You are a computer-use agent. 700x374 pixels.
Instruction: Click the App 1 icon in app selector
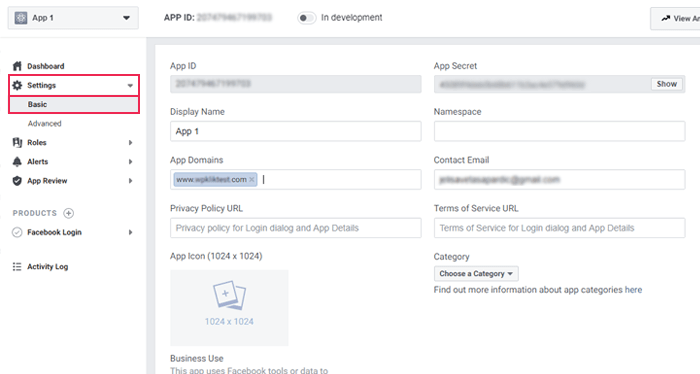[21, 18]
